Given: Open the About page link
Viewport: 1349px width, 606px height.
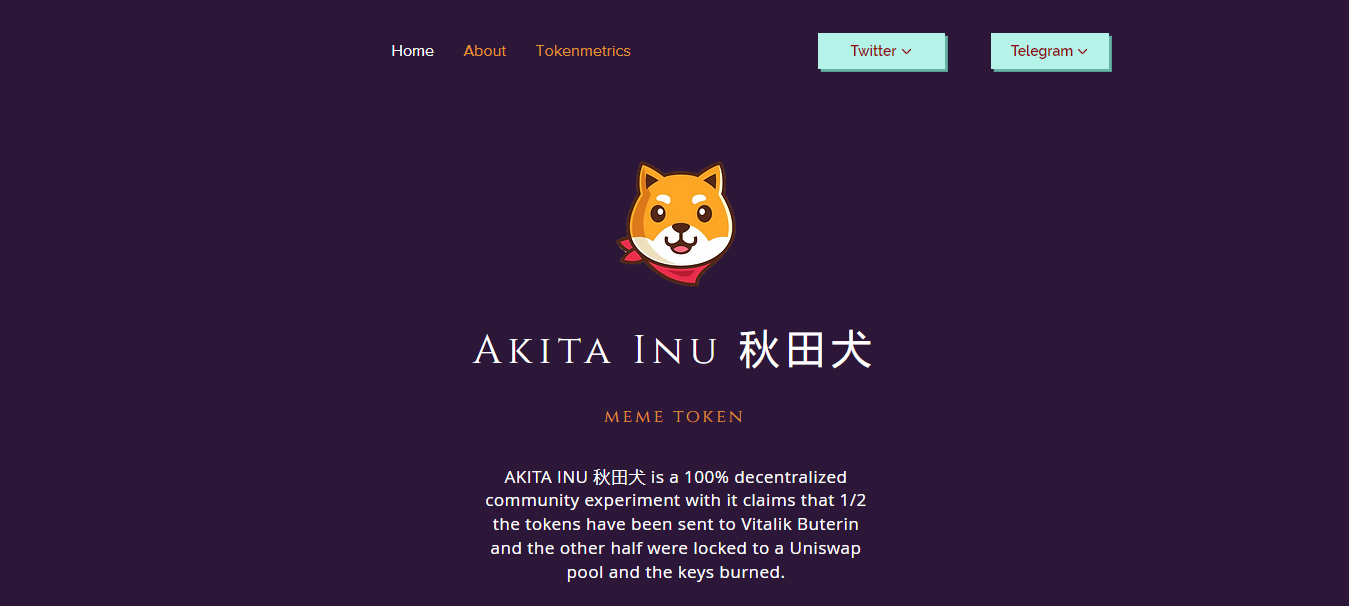Looking at the screenshot, I should click(485, 51).
